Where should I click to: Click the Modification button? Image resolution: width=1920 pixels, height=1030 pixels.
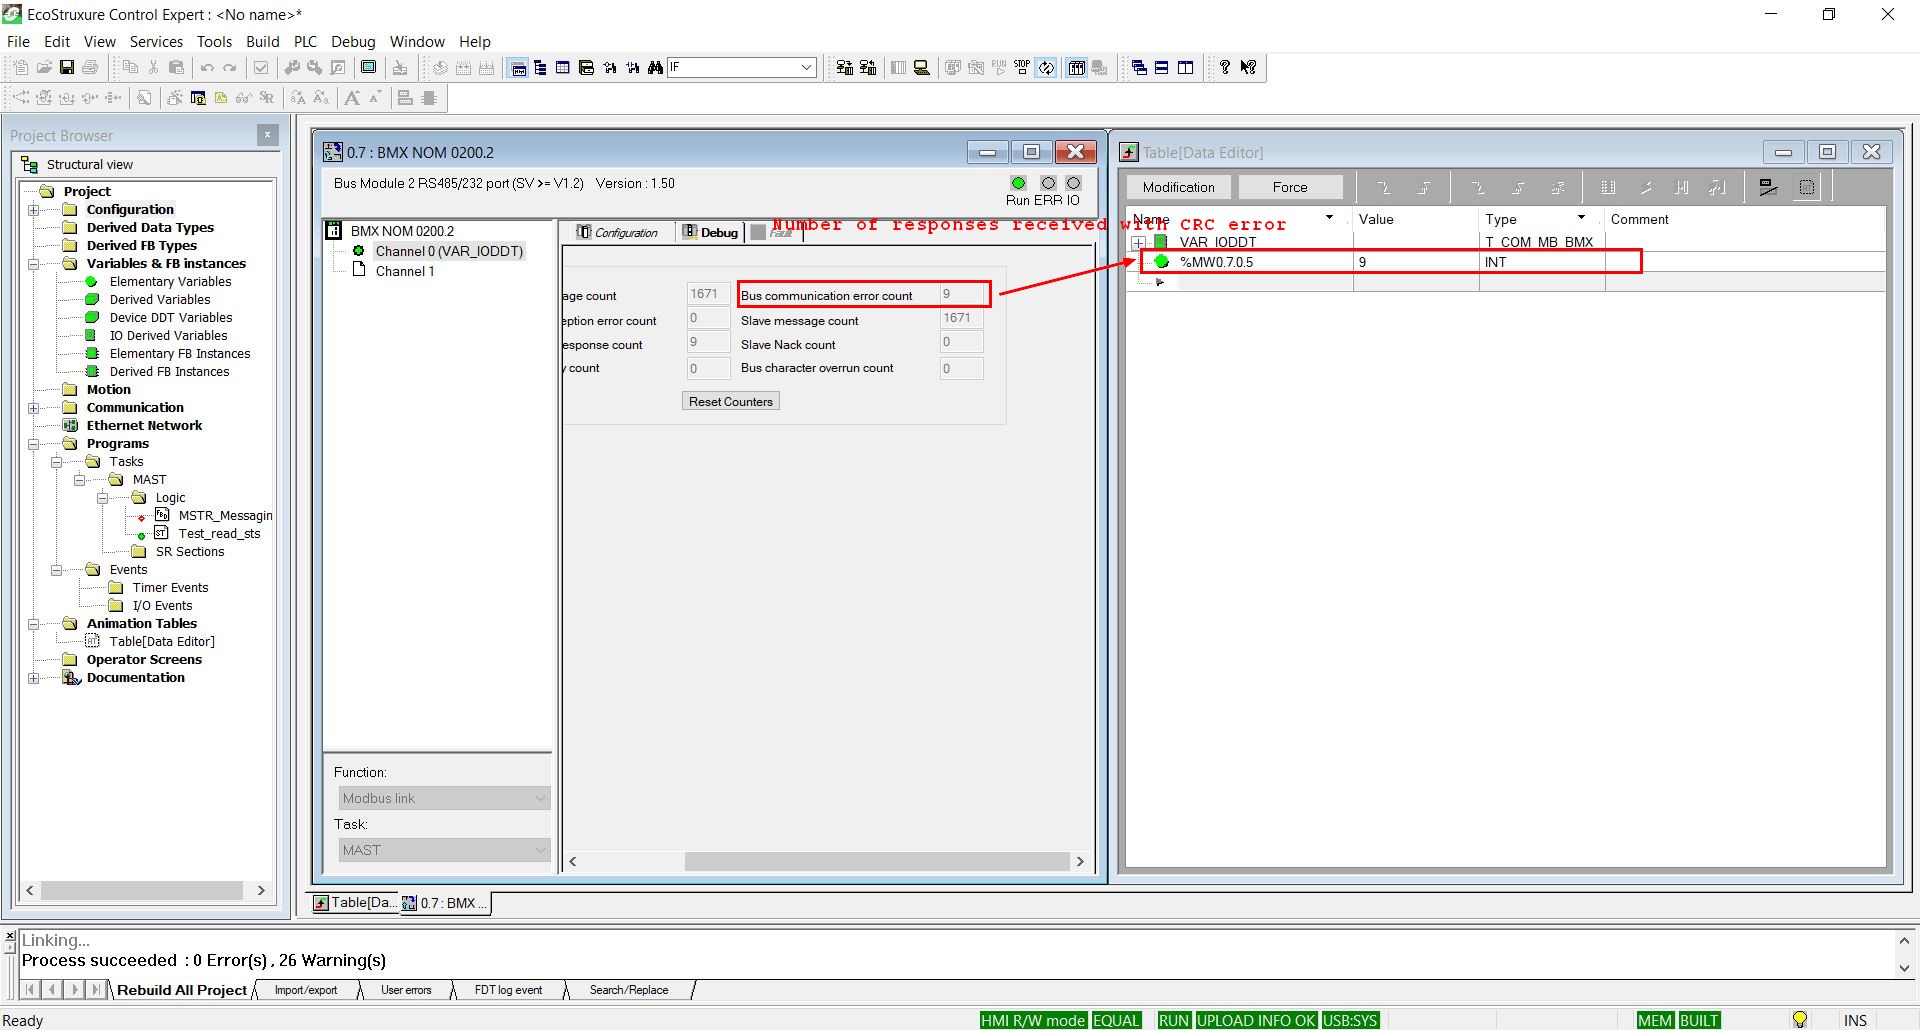click(x=1178, y=187)
